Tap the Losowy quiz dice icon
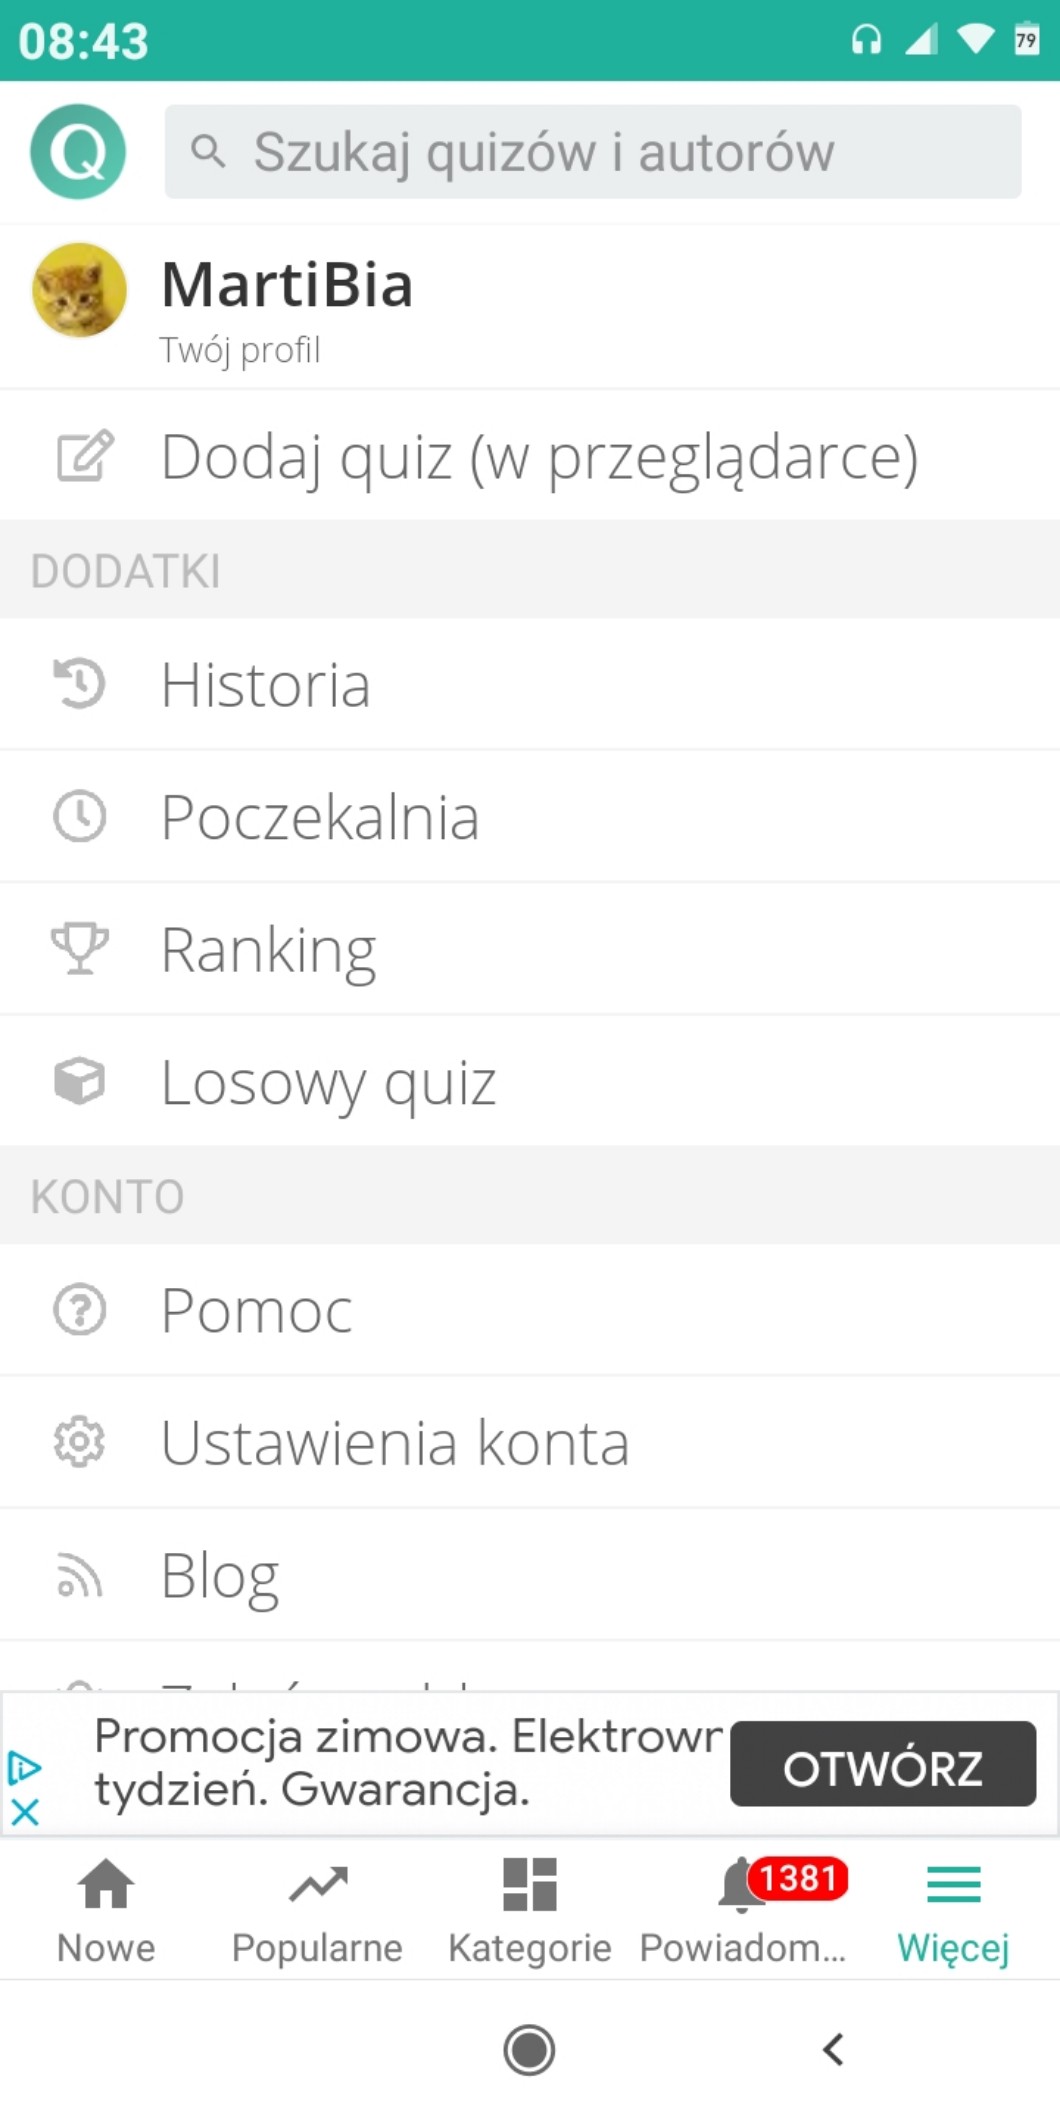The height and width of the screenshot is (2120, 1060). coord(79,1081)
